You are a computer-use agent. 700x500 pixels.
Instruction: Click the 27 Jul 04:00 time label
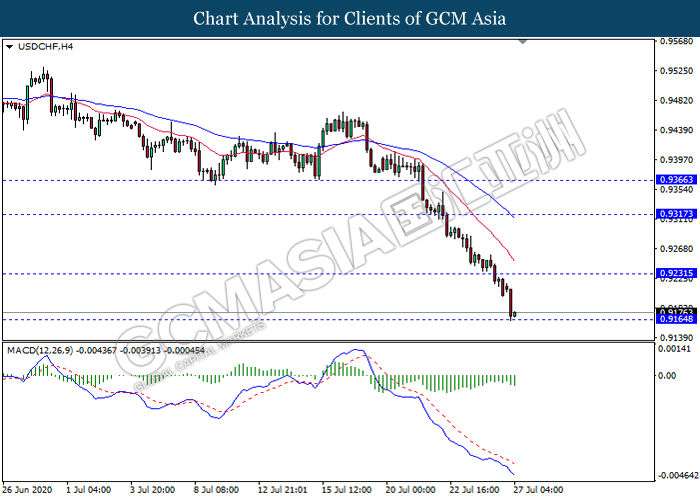click(x=538, y=490)
